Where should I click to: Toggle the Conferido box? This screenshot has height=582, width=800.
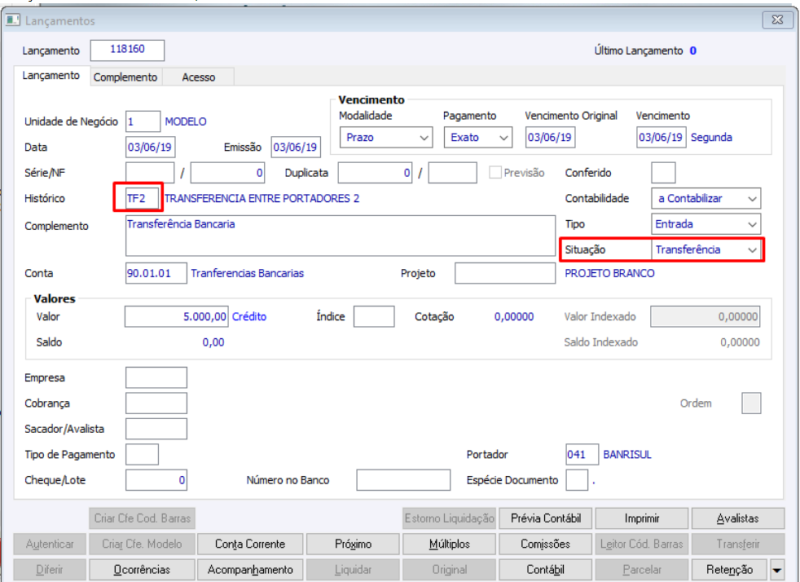663,172
